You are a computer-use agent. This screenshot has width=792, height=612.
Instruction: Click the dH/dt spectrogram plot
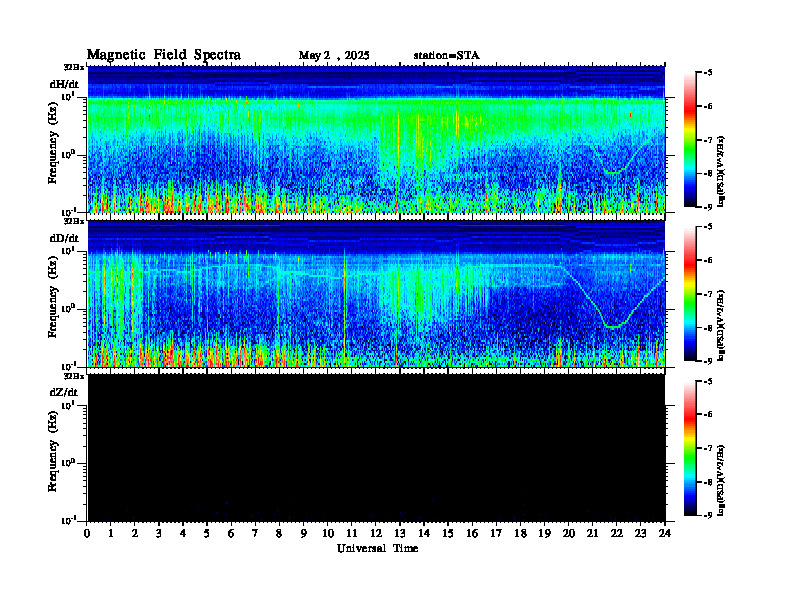click(376, 139)
